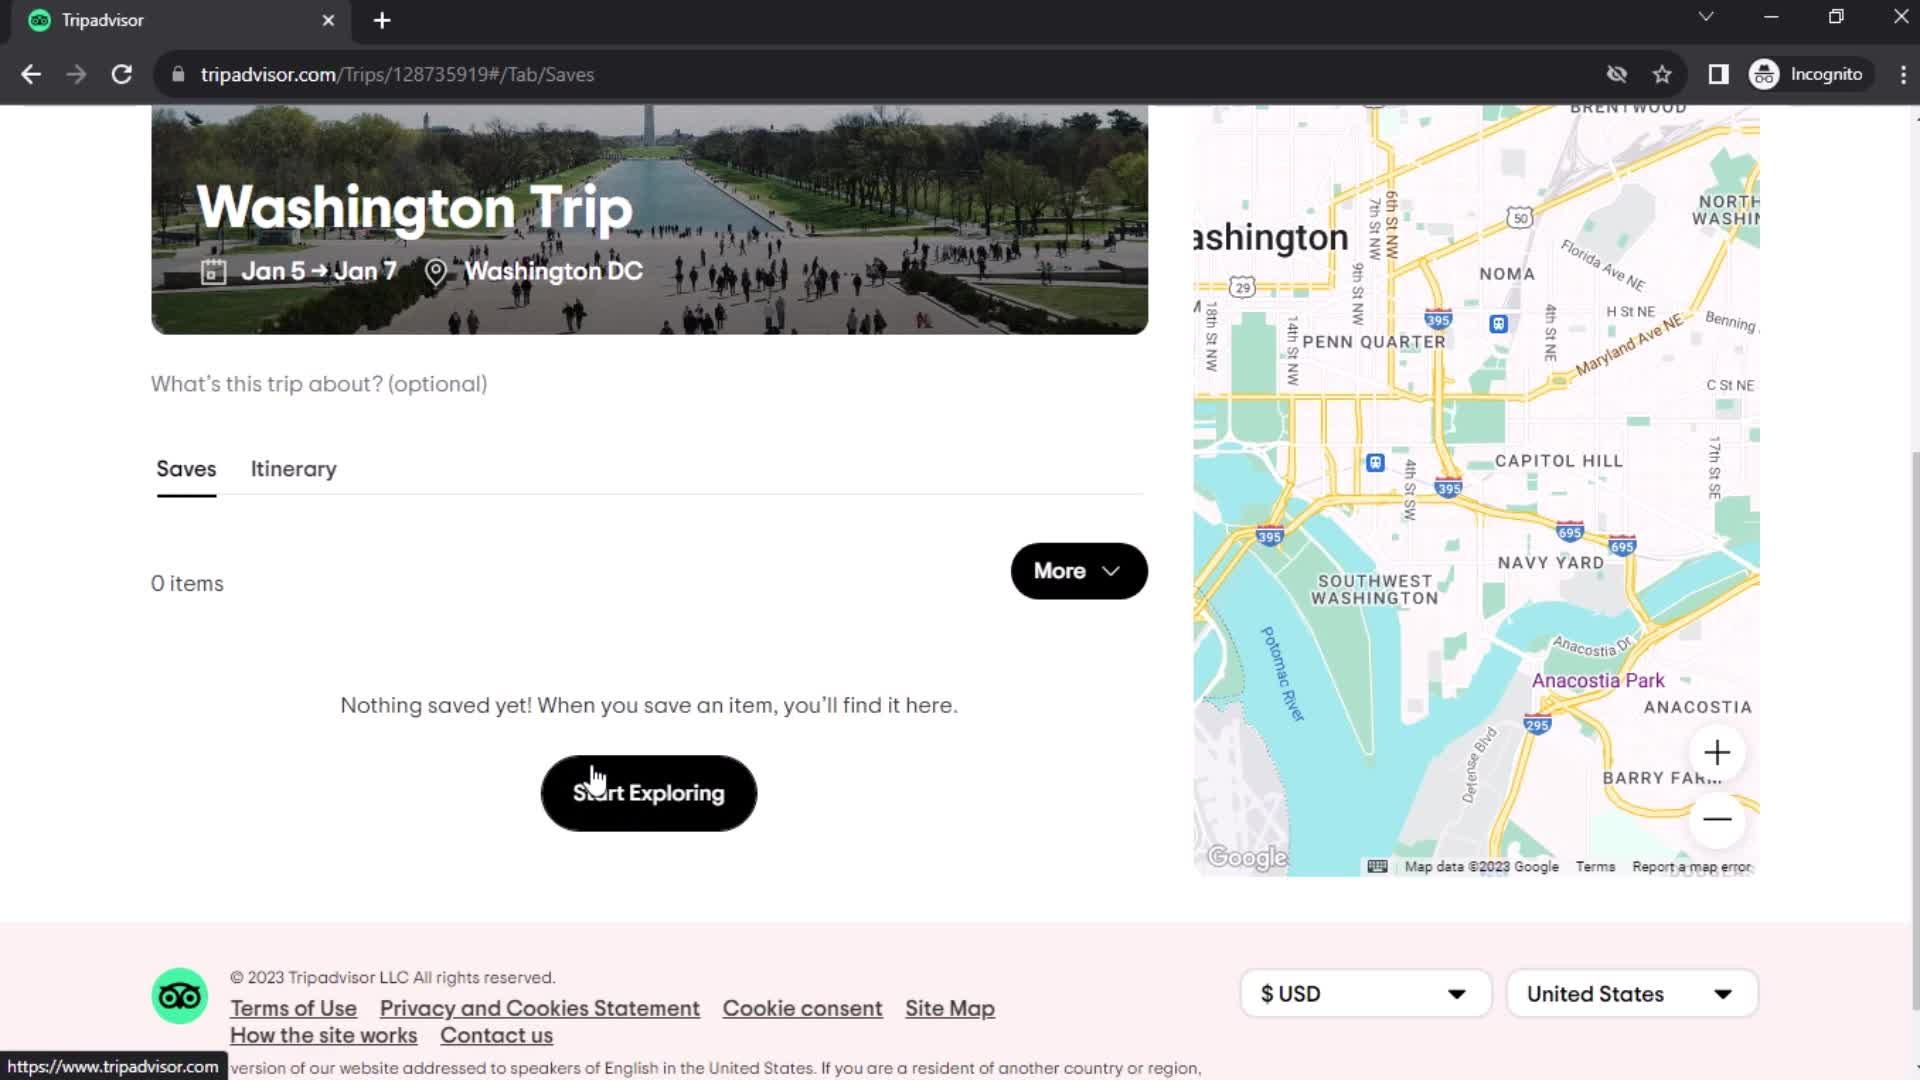This screenshot has width=1920, height=1080.
Task: Click the Privacy and Cookies Statement link
Action: click(539, 1007)
